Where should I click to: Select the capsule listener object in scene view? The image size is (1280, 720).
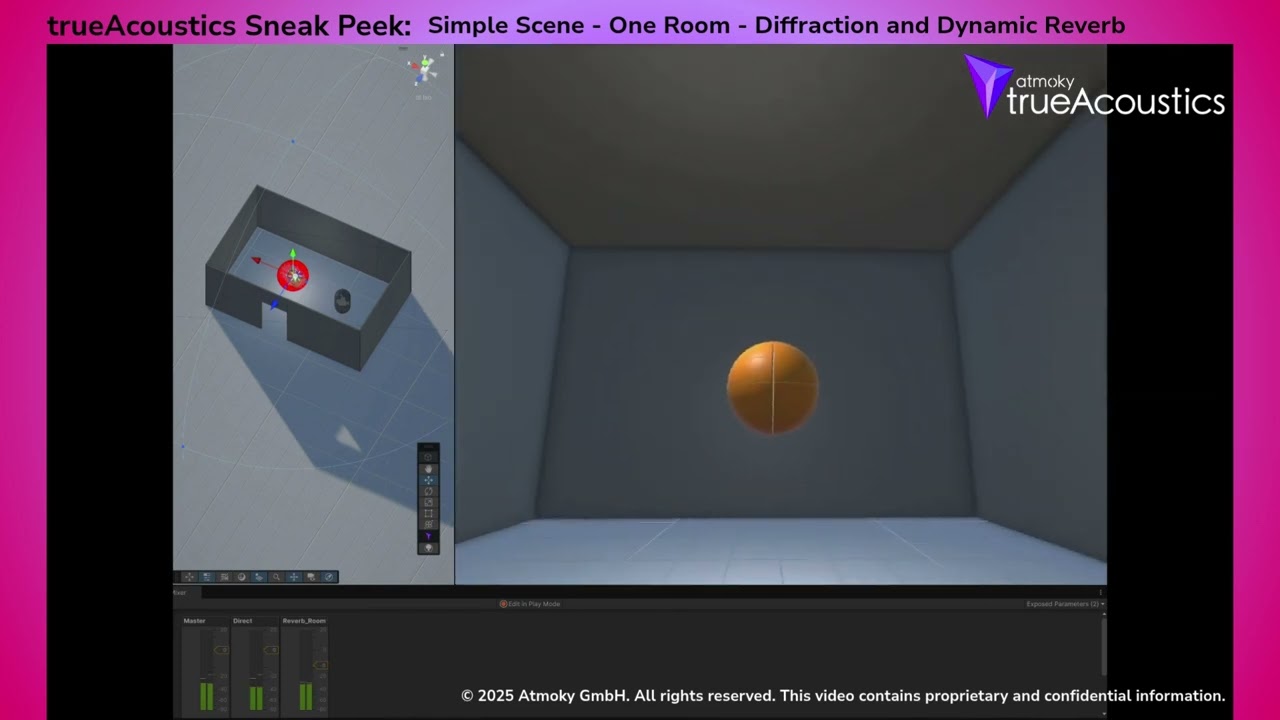pos(342,300)
